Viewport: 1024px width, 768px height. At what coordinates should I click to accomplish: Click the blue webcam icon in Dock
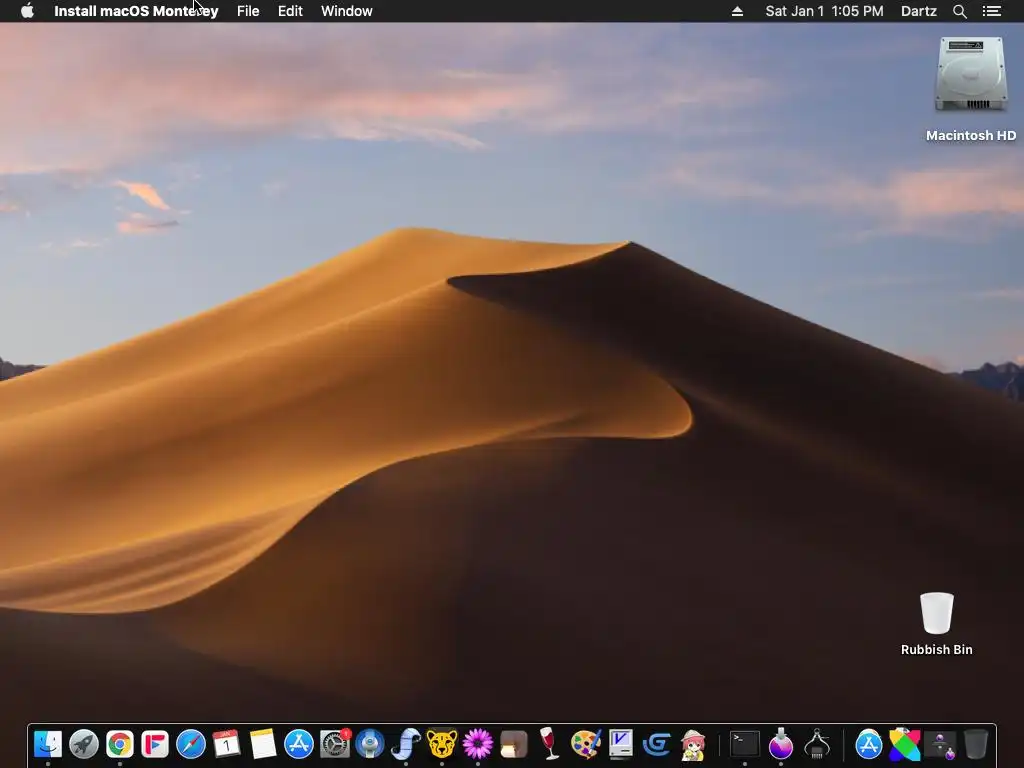(370, 744)
